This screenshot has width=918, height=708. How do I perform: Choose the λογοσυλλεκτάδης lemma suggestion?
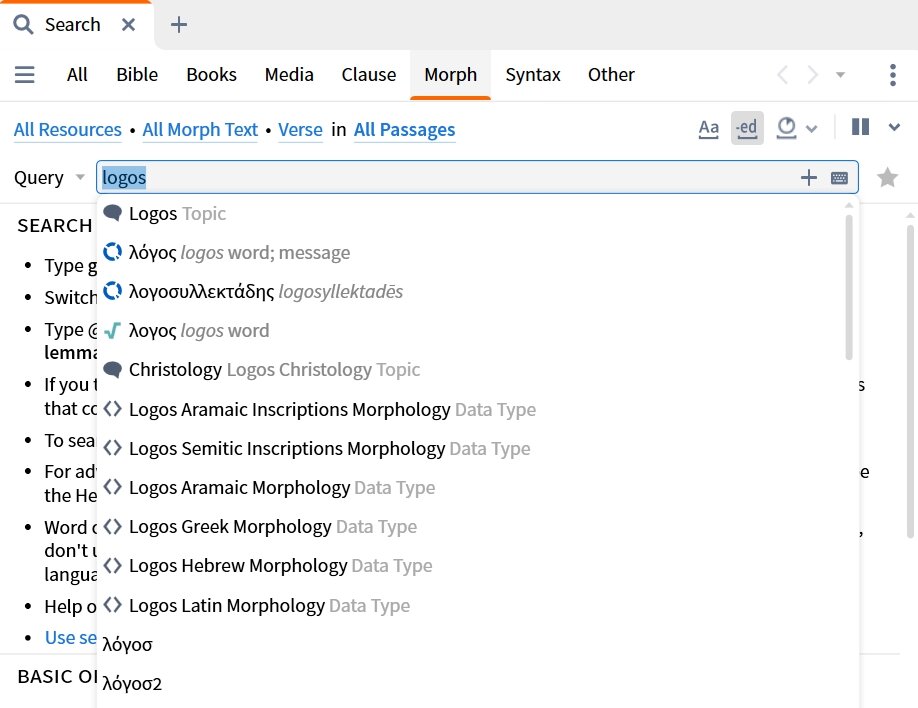(472, 292)
